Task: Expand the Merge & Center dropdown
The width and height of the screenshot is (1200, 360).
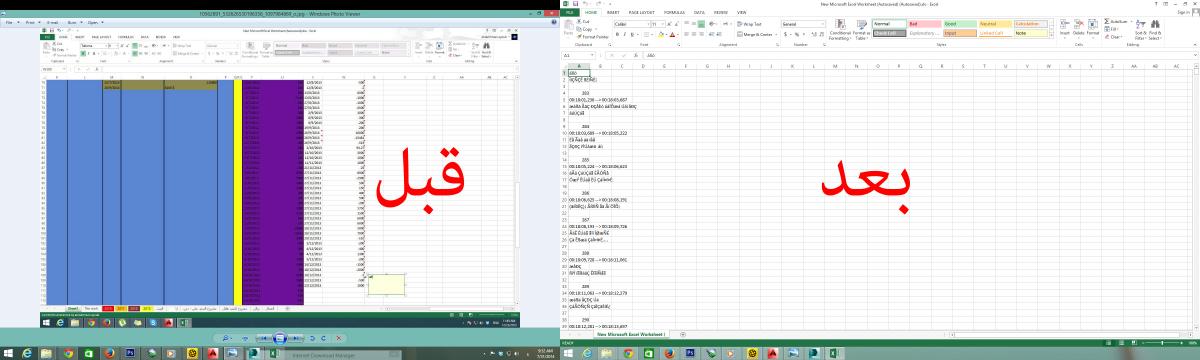Action: click(776, 33)
